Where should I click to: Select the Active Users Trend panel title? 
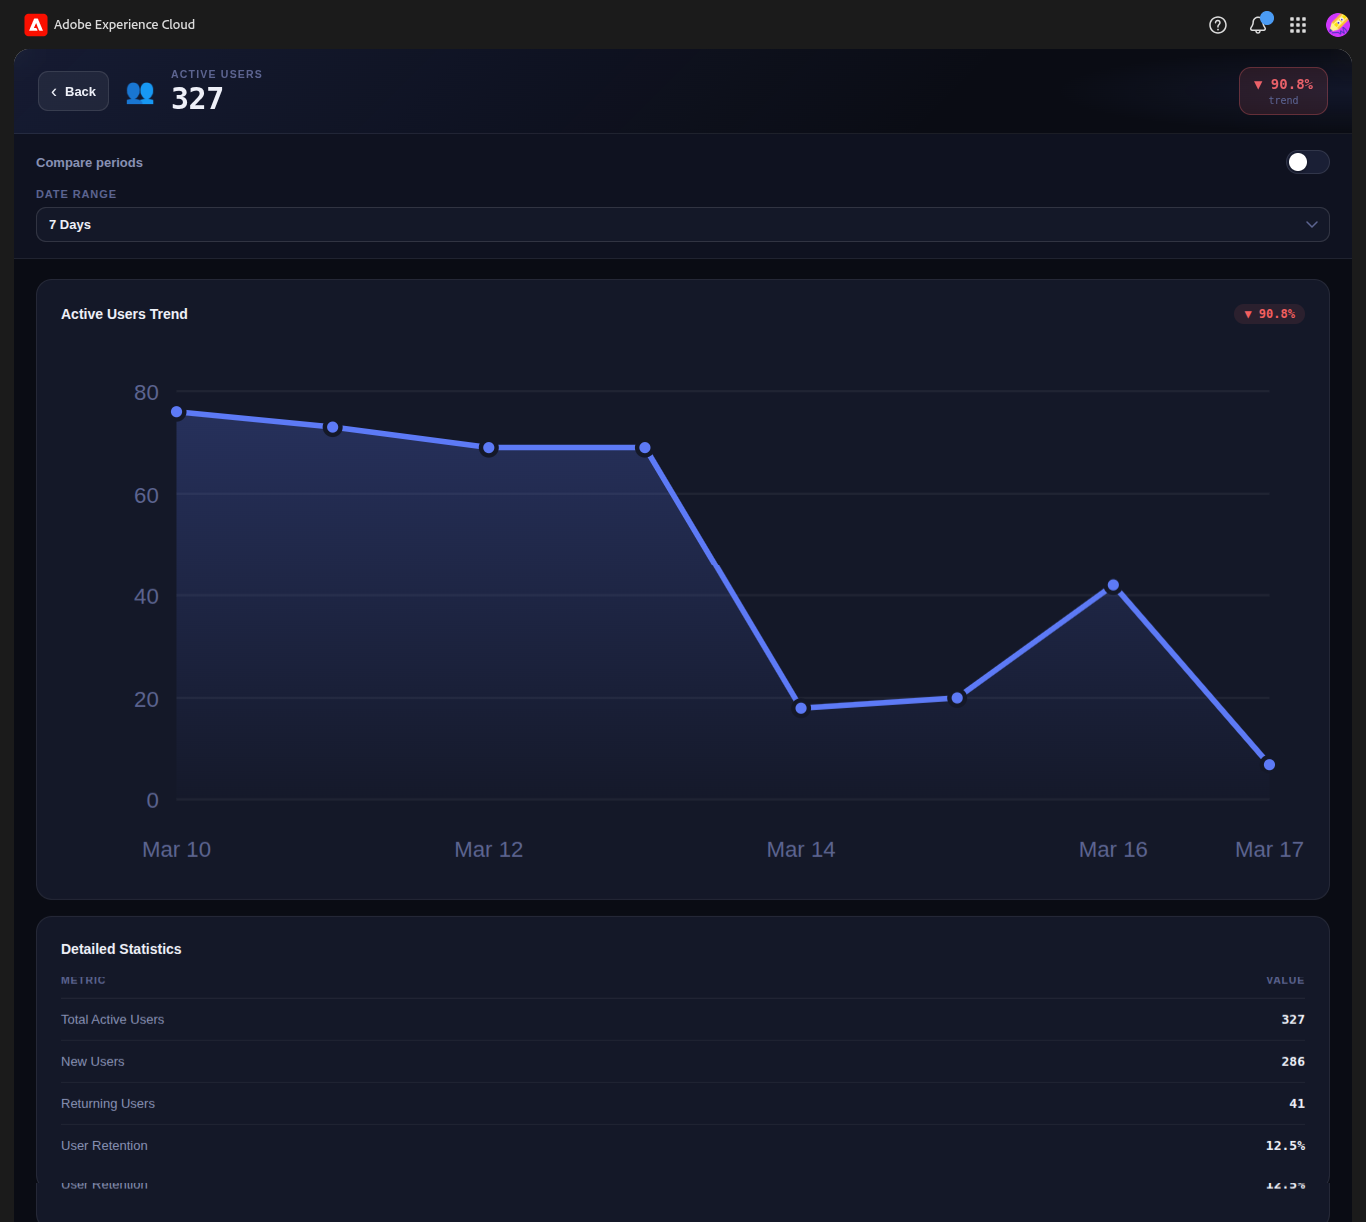[124, 313]
